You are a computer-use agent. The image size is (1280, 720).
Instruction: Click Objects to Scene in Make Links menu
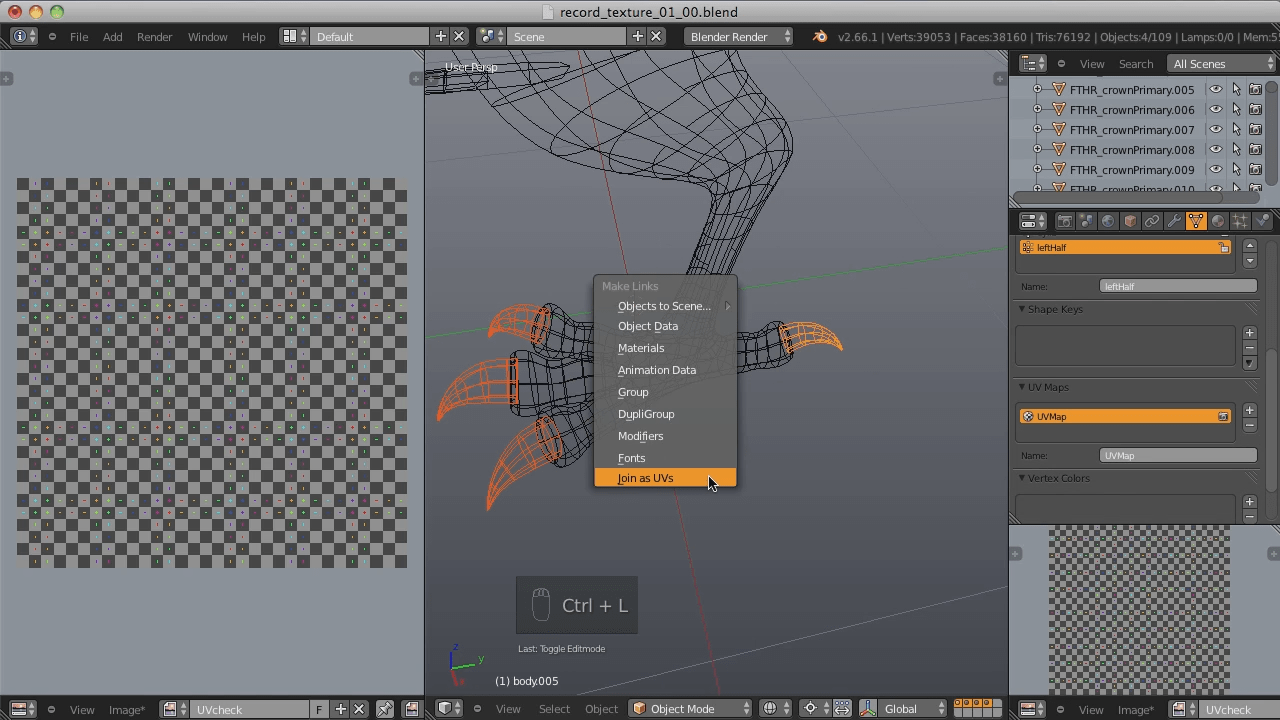(x=664, y=306)
